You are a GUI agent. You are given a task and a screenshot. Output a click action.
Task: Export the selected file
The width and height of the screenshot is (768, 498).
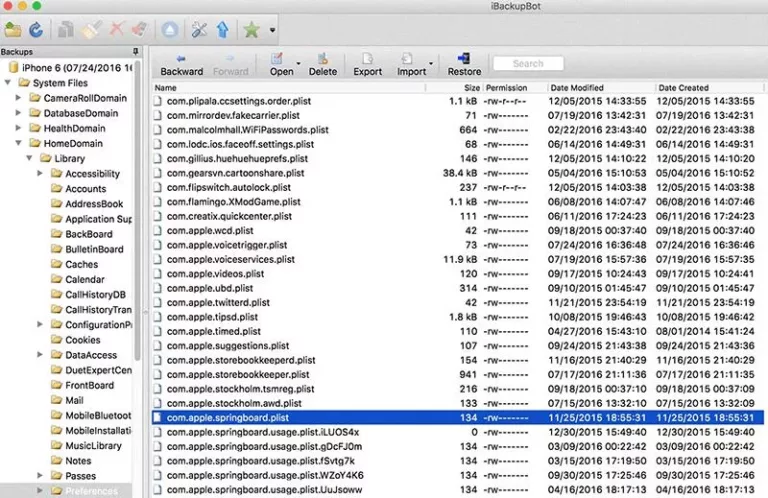367,65
